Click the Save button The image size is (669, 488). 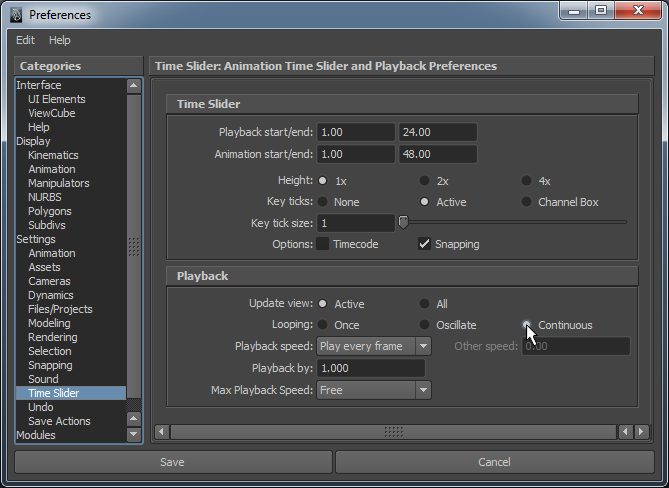tap(172, 462)
